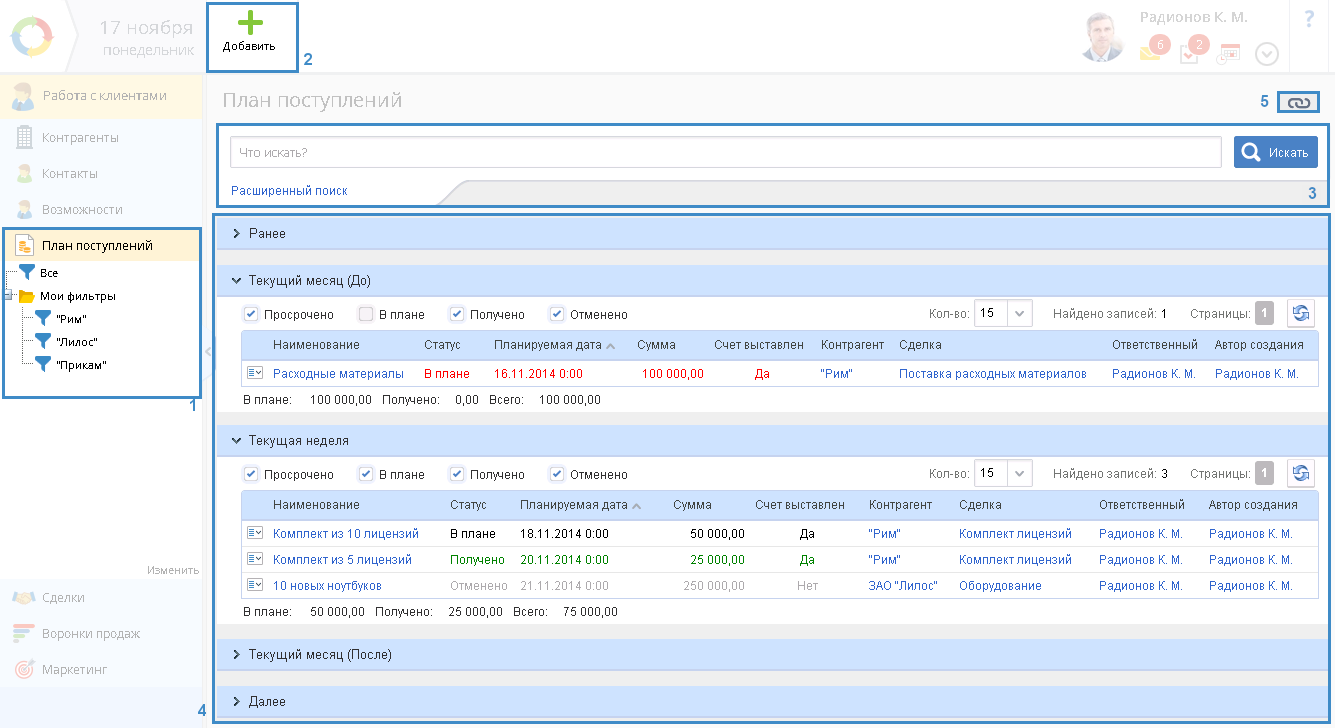1335x728 pixels.
Task: Open Контрагенты in the sidebar menu
Action: (x=80, y=138)
